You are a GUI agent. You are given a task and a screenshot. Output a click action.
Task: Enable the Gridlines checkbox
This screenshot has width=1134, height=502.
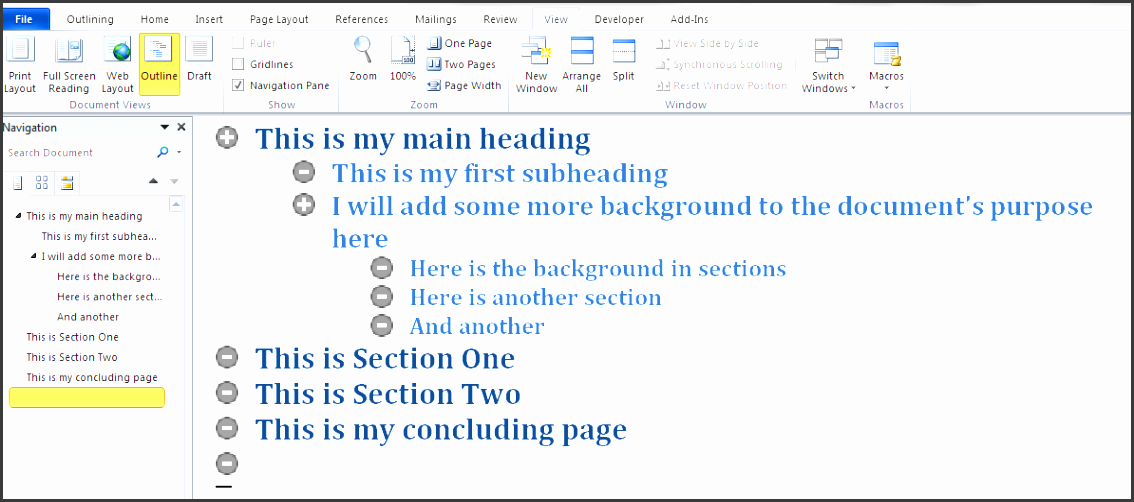(238, 65)
